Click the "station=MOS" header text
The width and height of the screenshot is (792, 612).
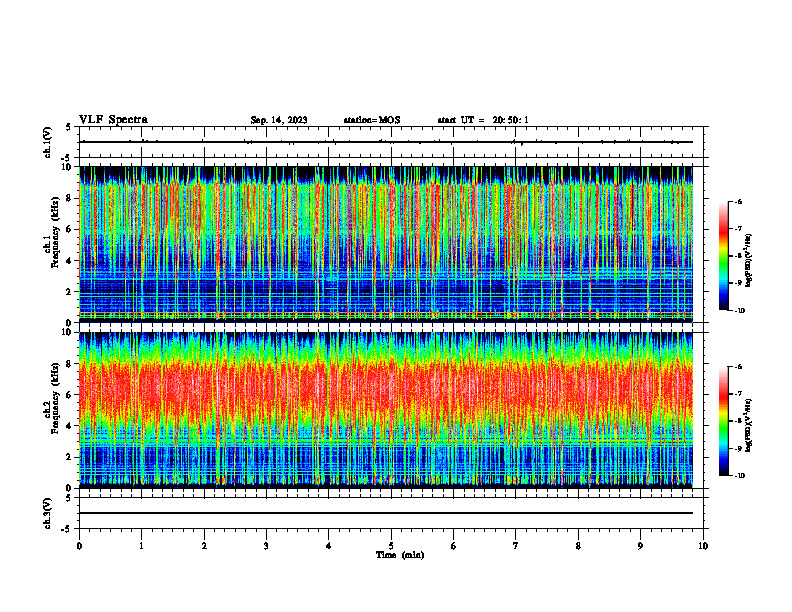click(x=372, y=120)
